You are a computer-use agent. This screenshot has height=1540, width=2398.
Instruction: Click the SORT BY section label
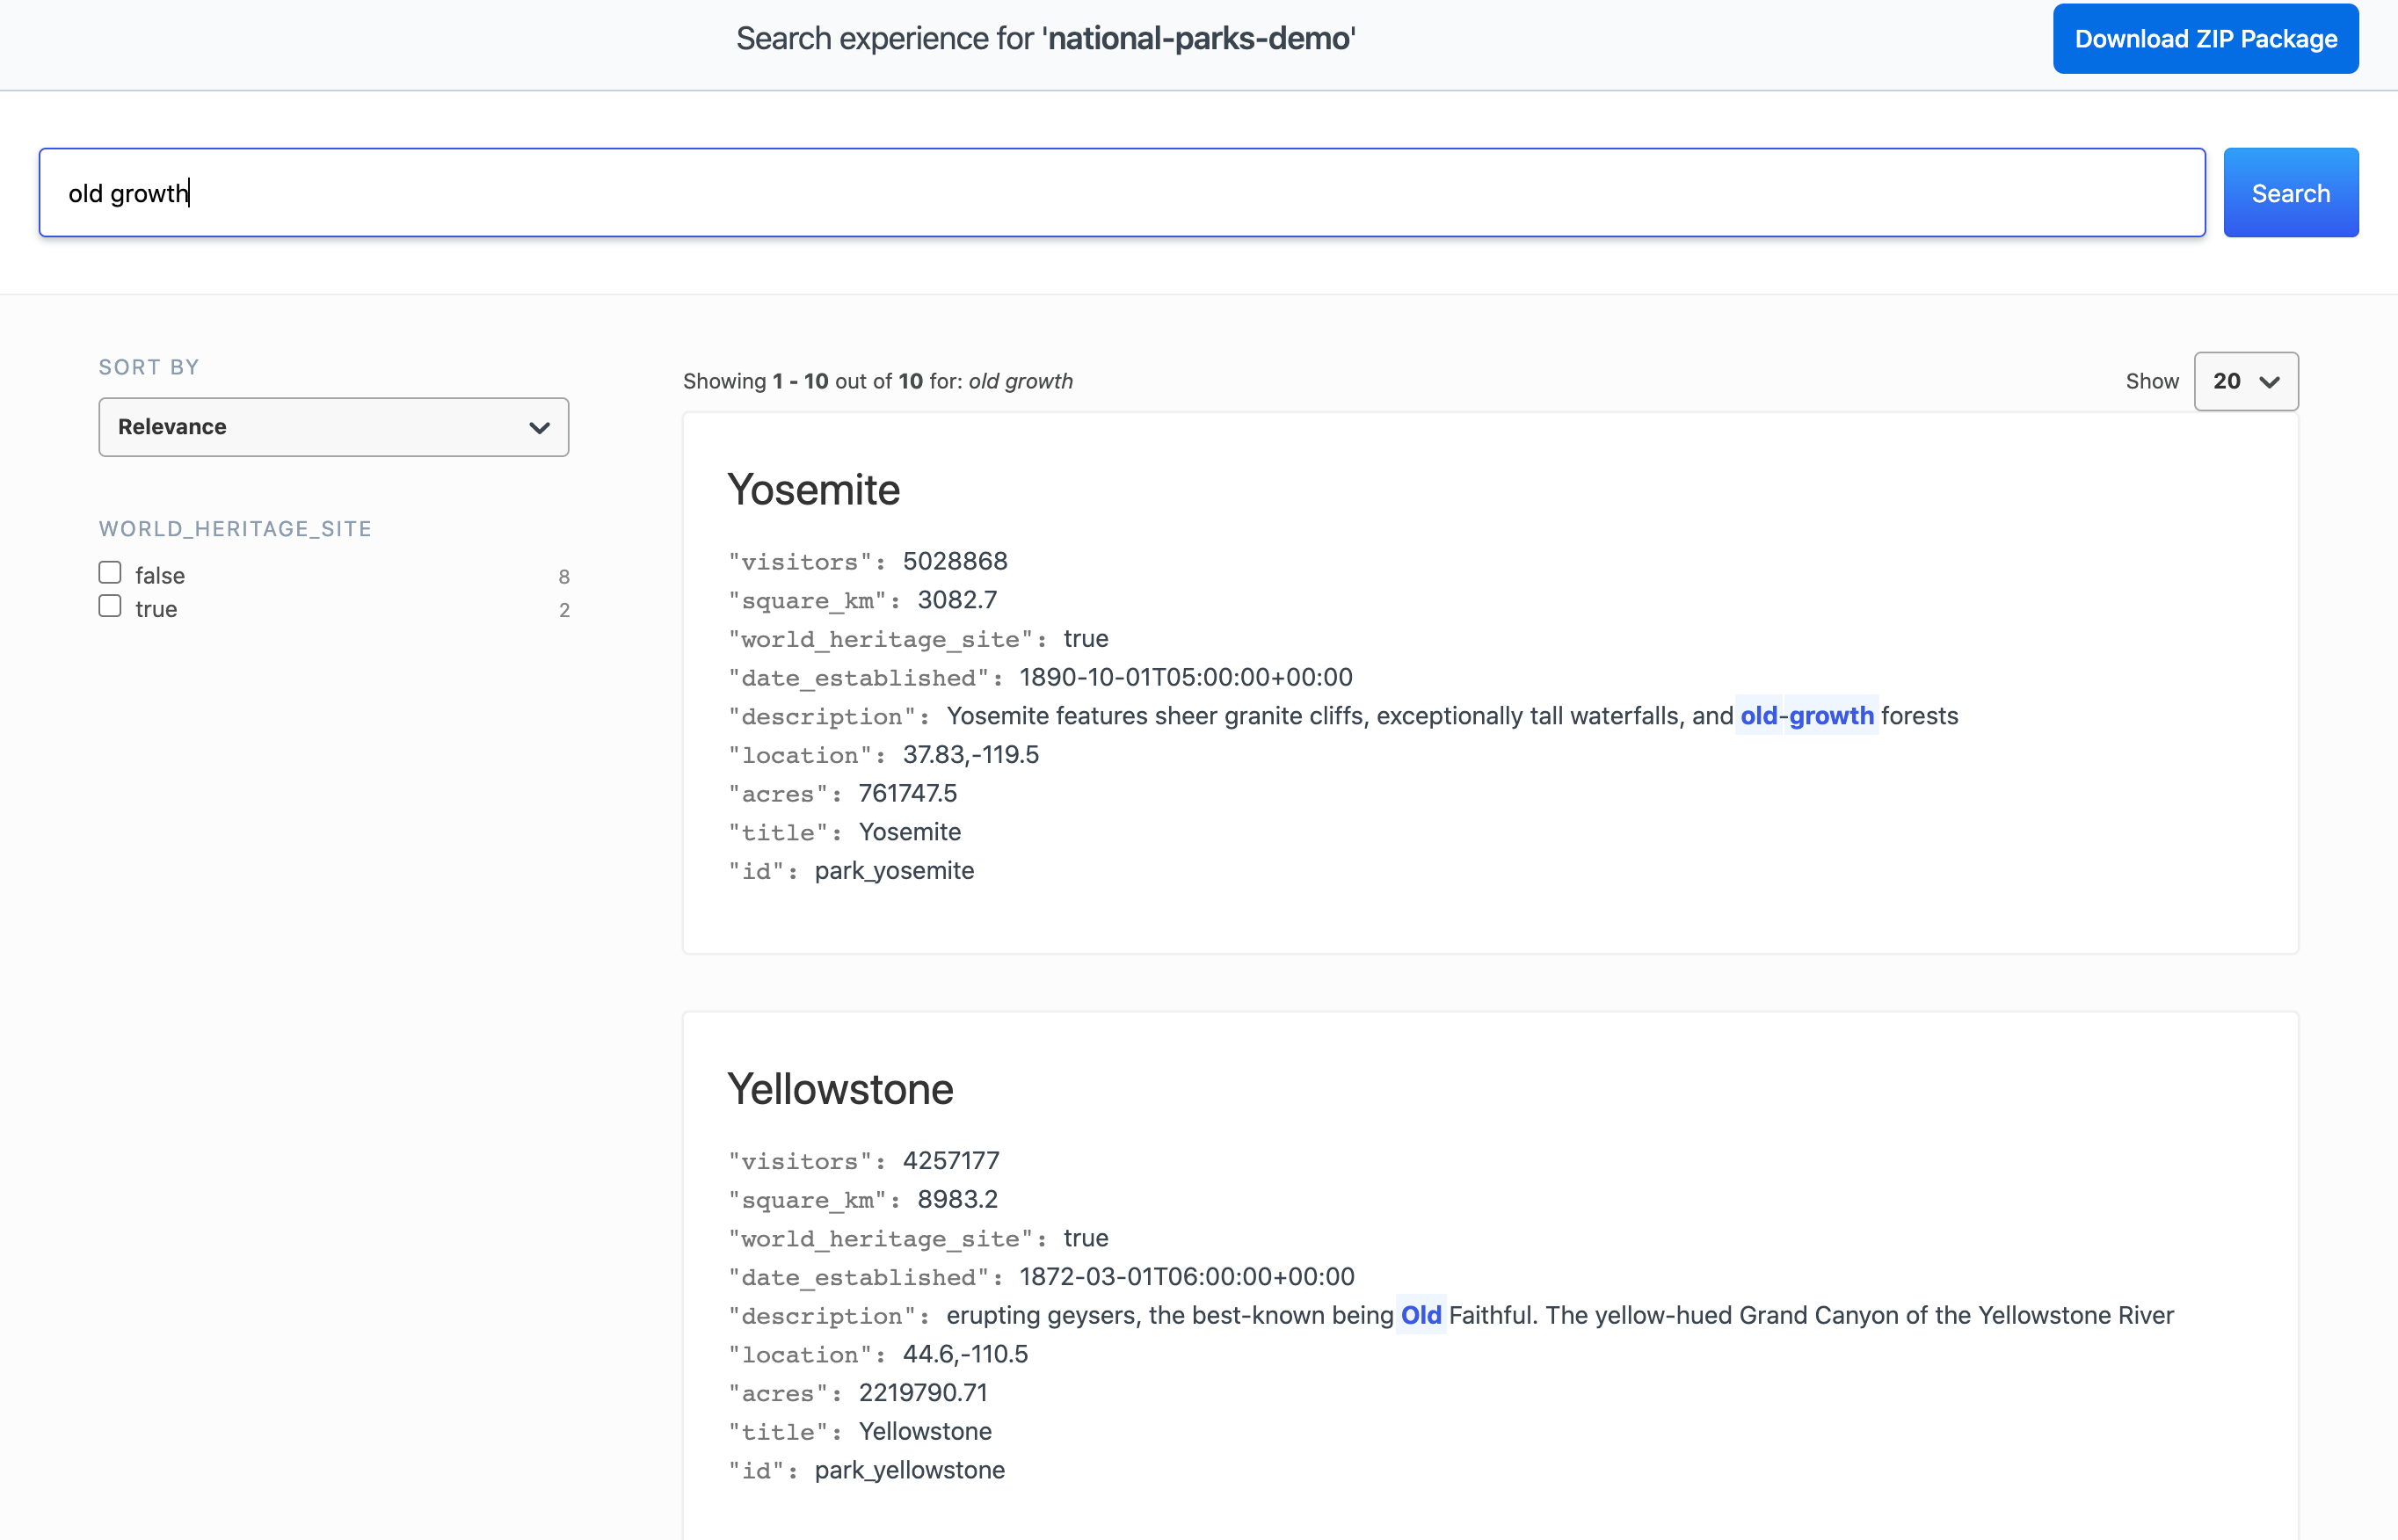148,367
